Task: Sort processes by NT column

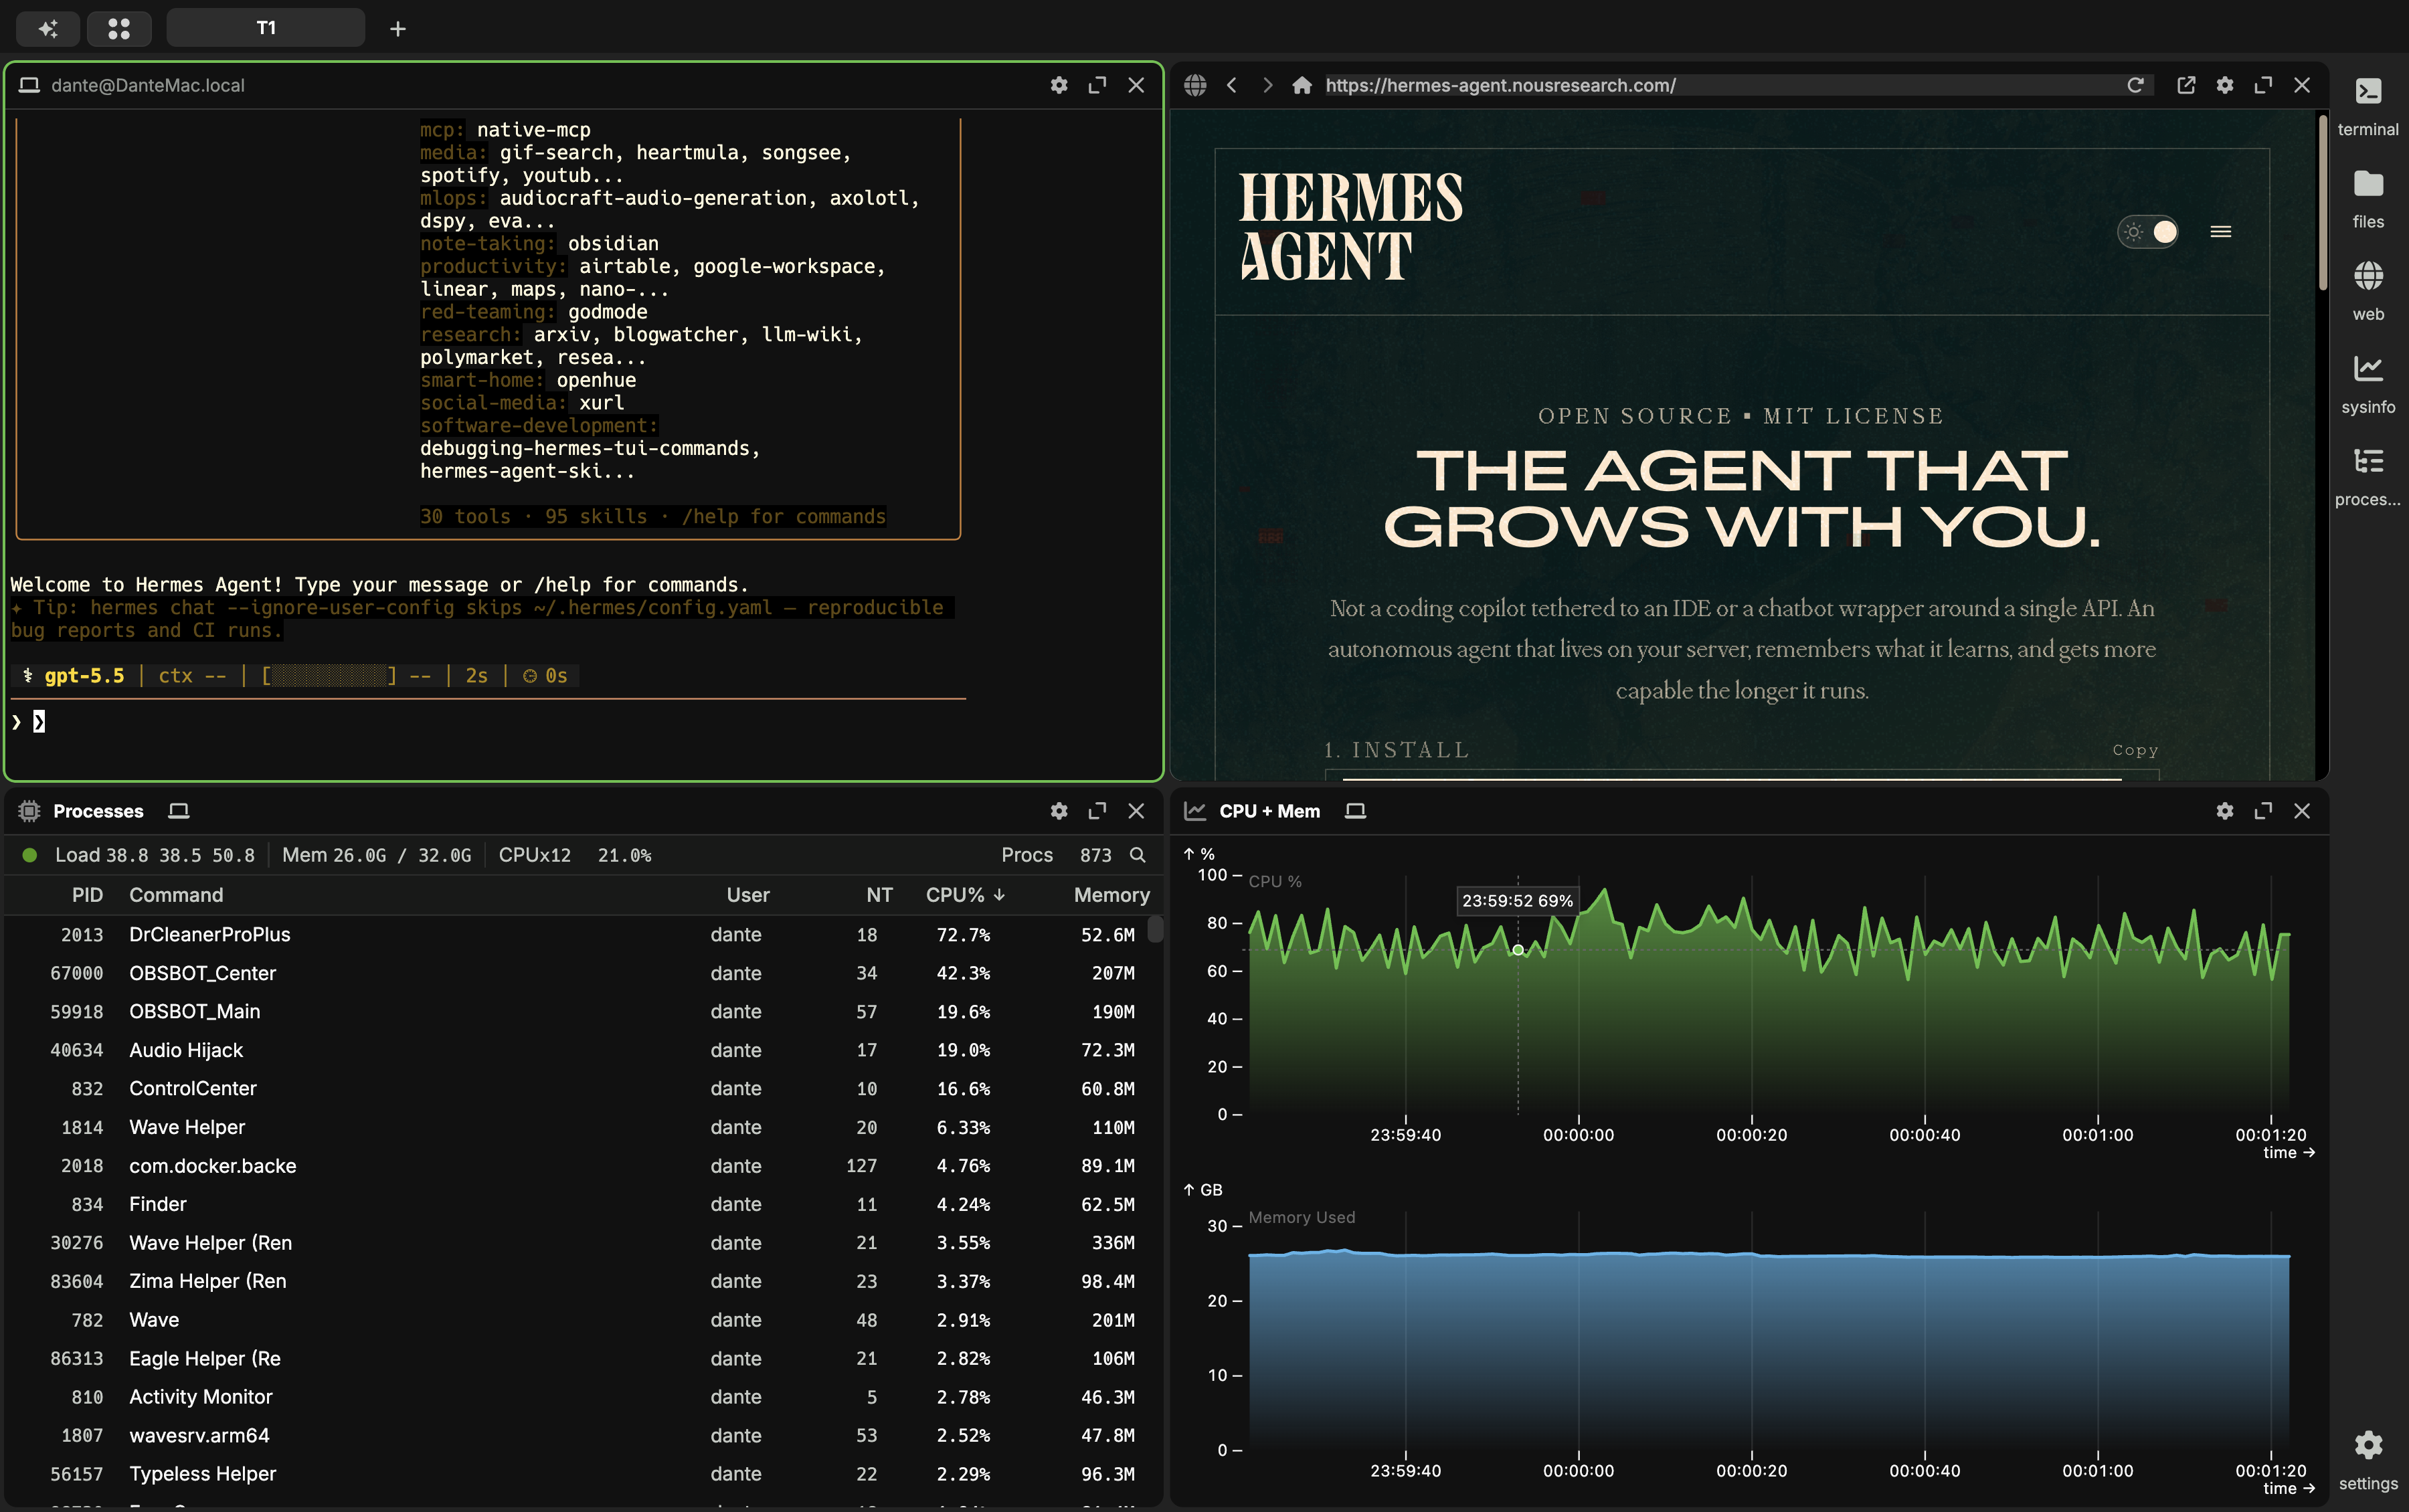Action: pos(879,895)
